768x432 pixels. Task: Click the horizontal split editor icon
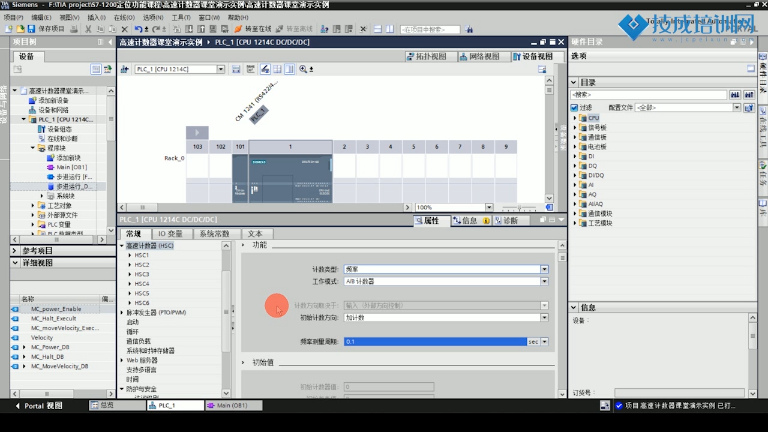click(378, 29)
